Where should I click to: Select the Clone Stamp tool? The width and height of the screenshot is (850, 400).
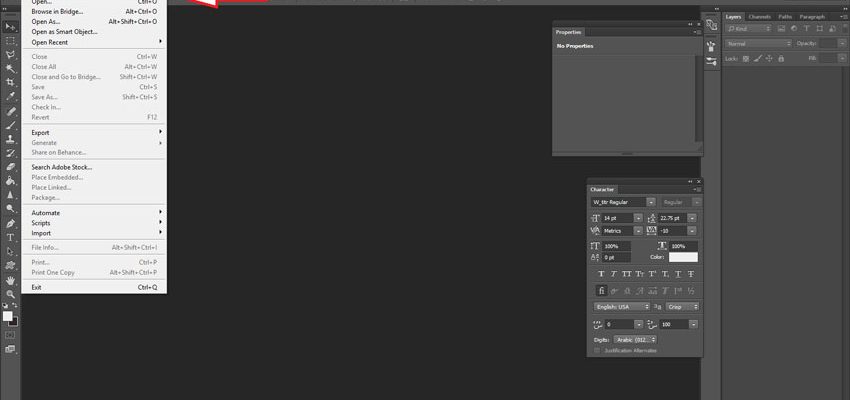[10, 139]
